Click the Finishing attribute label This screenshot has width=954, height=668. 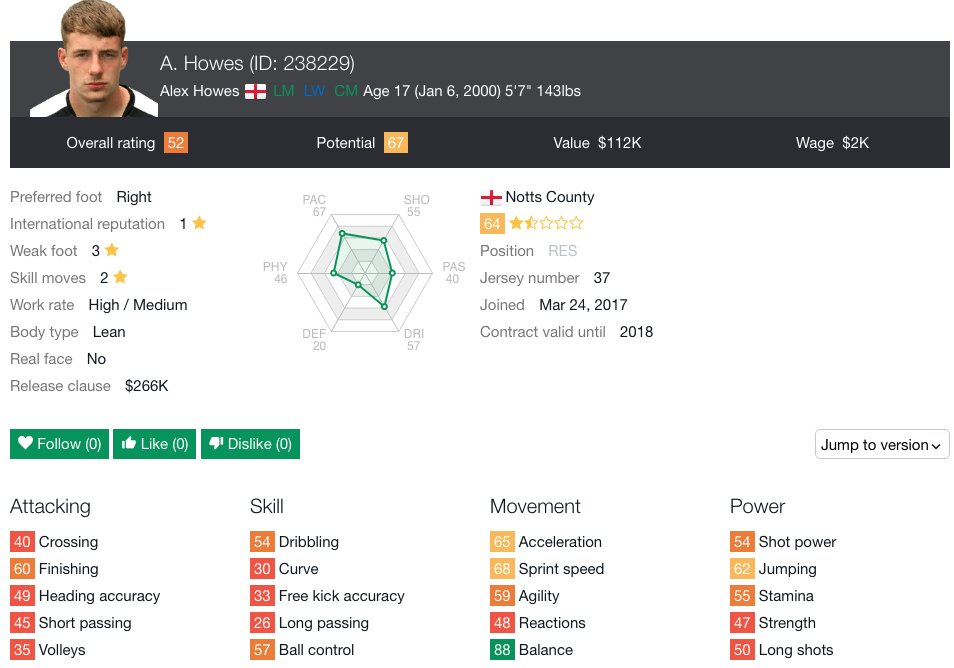tap(68, 569)
